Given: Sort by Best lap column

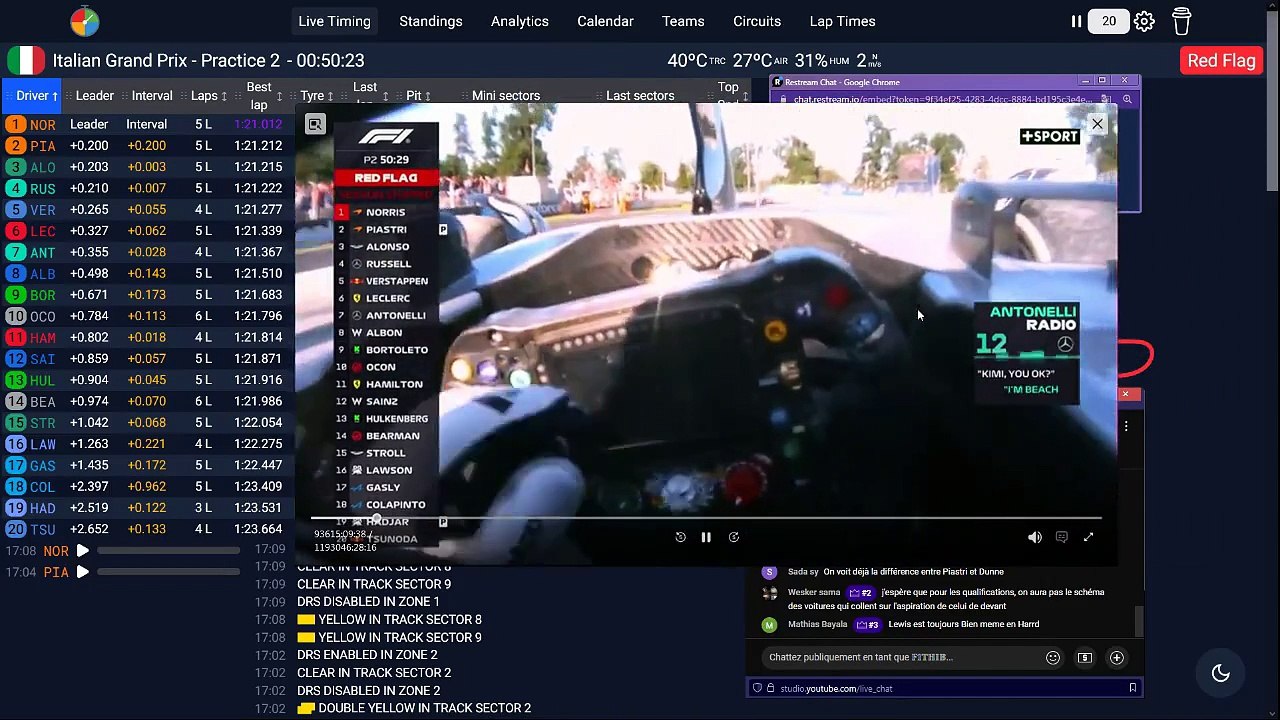Looking at the screenshot, I should pos(264,96).
